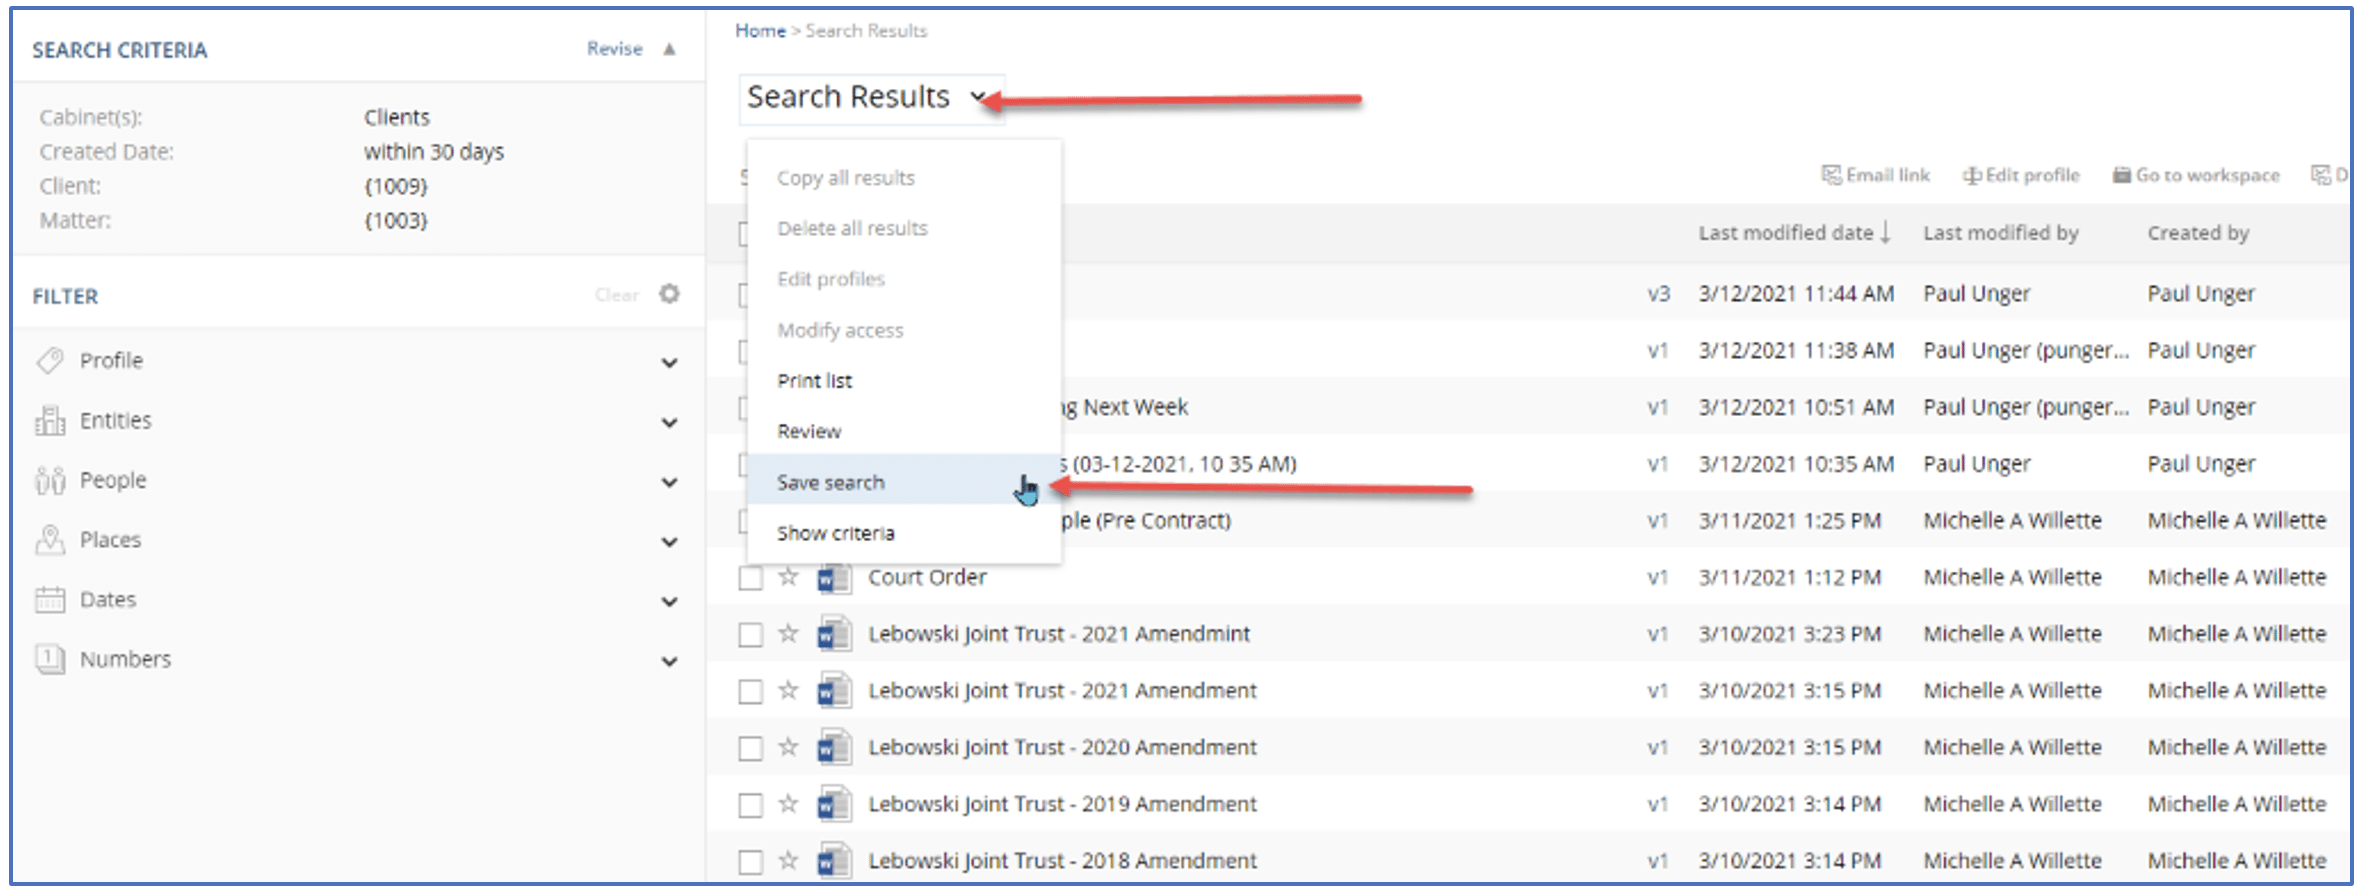Select the Court Order checkbox
The width and height of the screenshot is (2360, 894).
click(750, 579)
